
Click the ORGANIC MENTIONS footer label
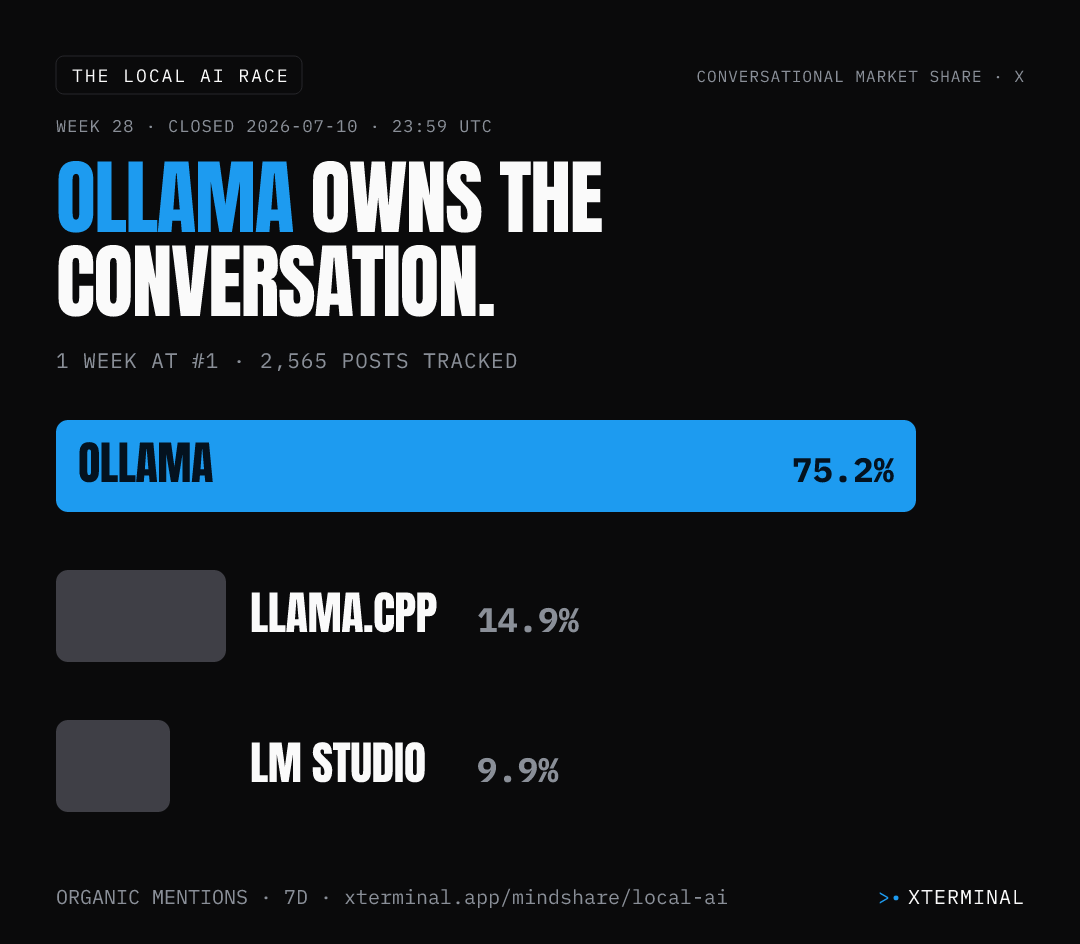tap(152, 897)
